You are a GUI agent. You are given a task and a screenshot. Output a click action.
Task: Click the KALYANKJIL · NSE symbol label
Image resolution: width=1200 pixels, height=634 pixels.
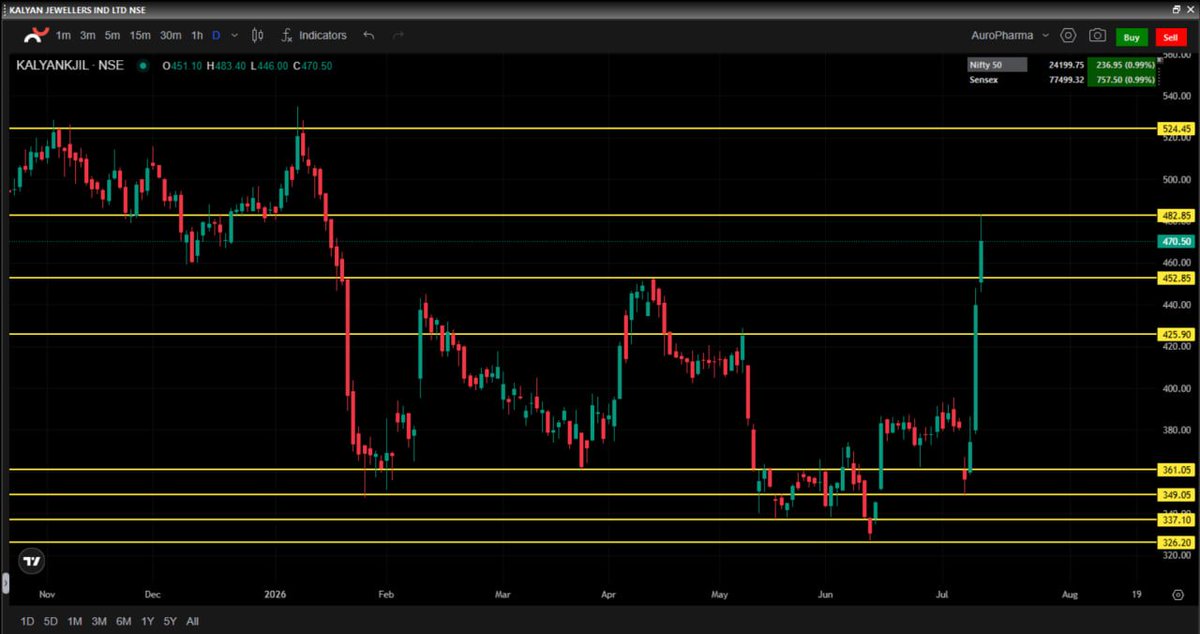click(70, 65)
